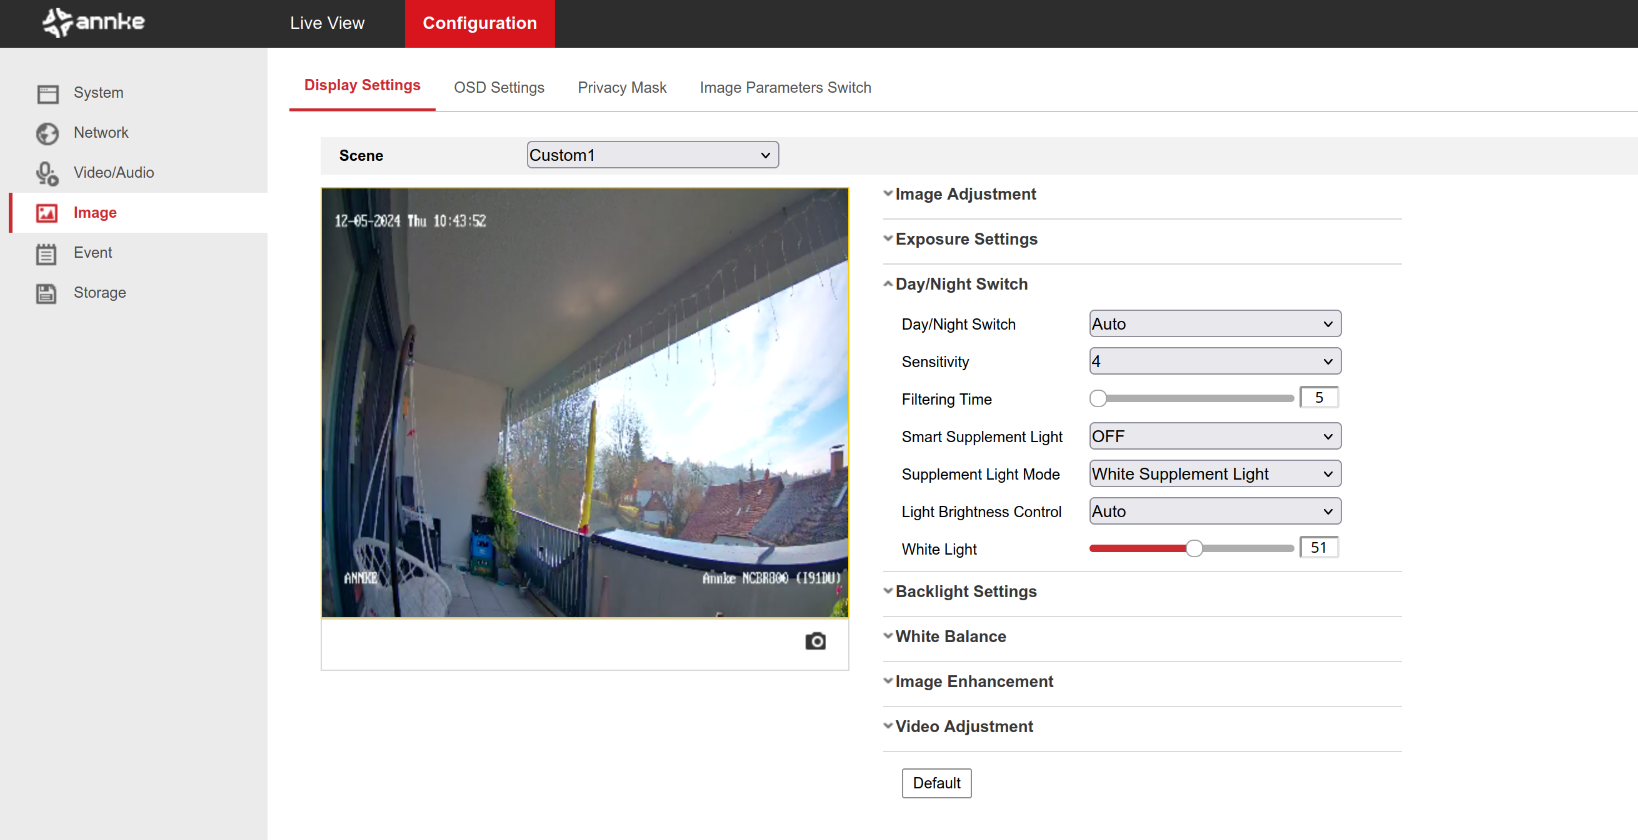Image resolution: width=1638 pixels, height=840 pixels.
Task: Switch to the OSD Settings tab
Action: (x=499, y=88)
